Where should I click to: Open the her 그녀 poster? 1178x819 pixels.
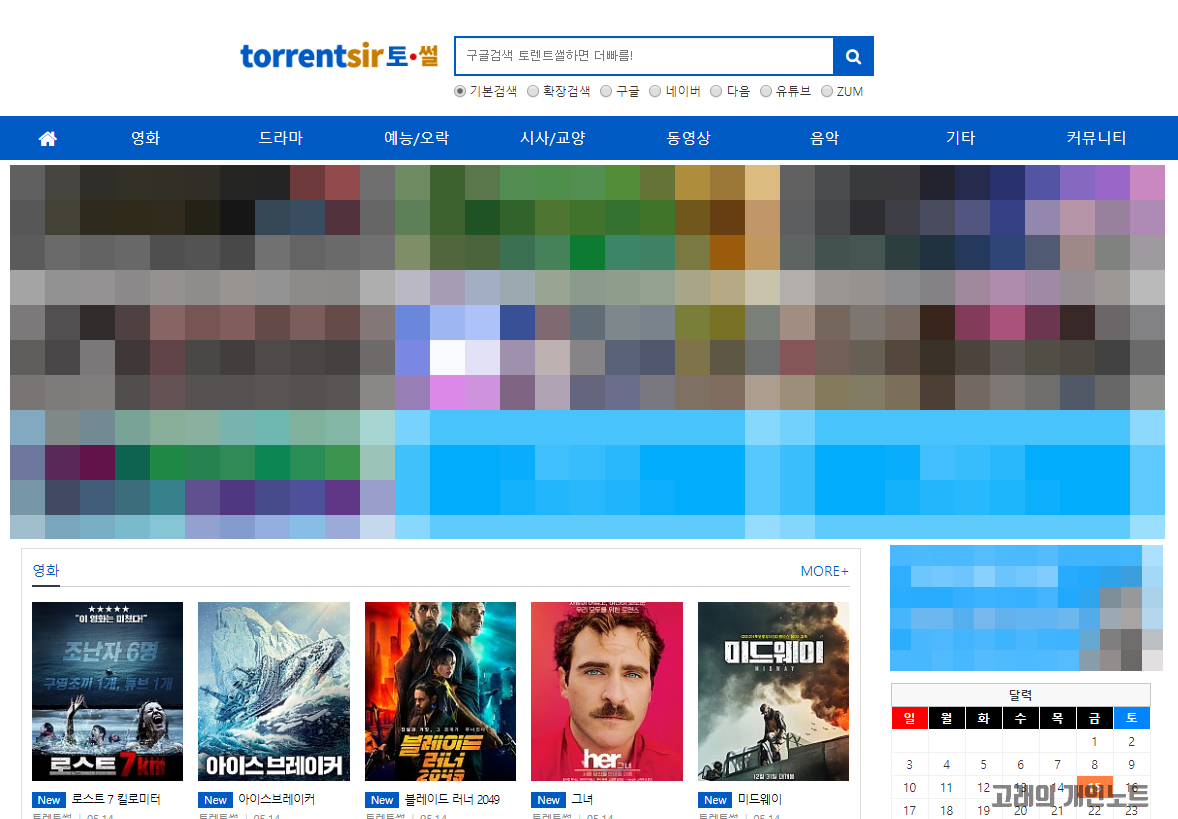(607, 691)
